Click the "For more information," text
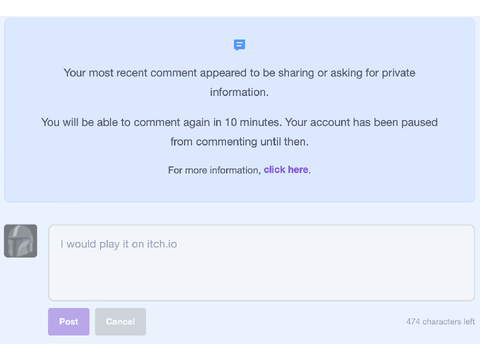The image size is (480, 360). pyautogui.click(x=214, y=170)
